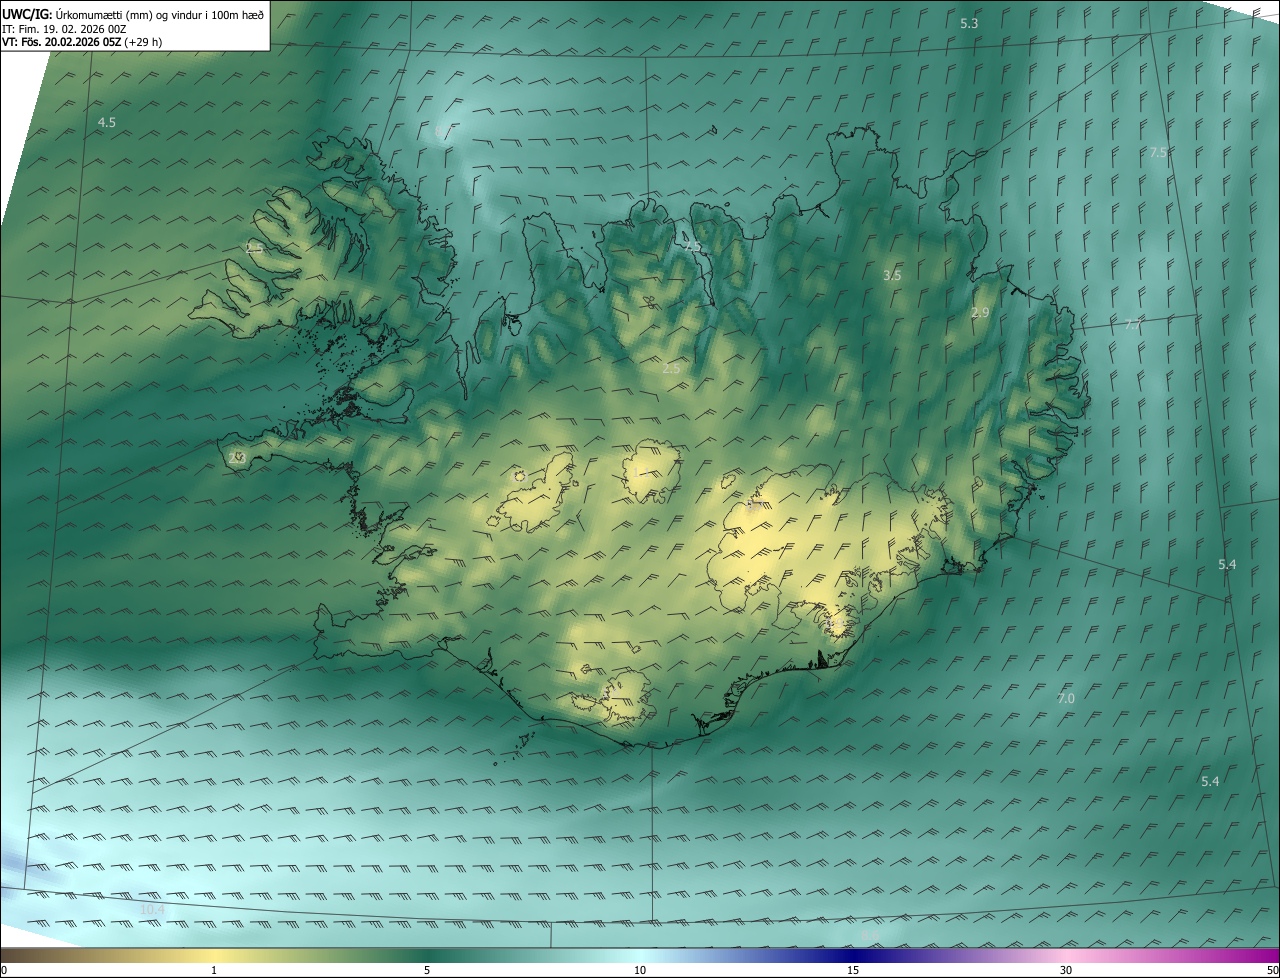Click the 'Úrkomumætti (mm) og vindur' title text

(x=127, y=15)
